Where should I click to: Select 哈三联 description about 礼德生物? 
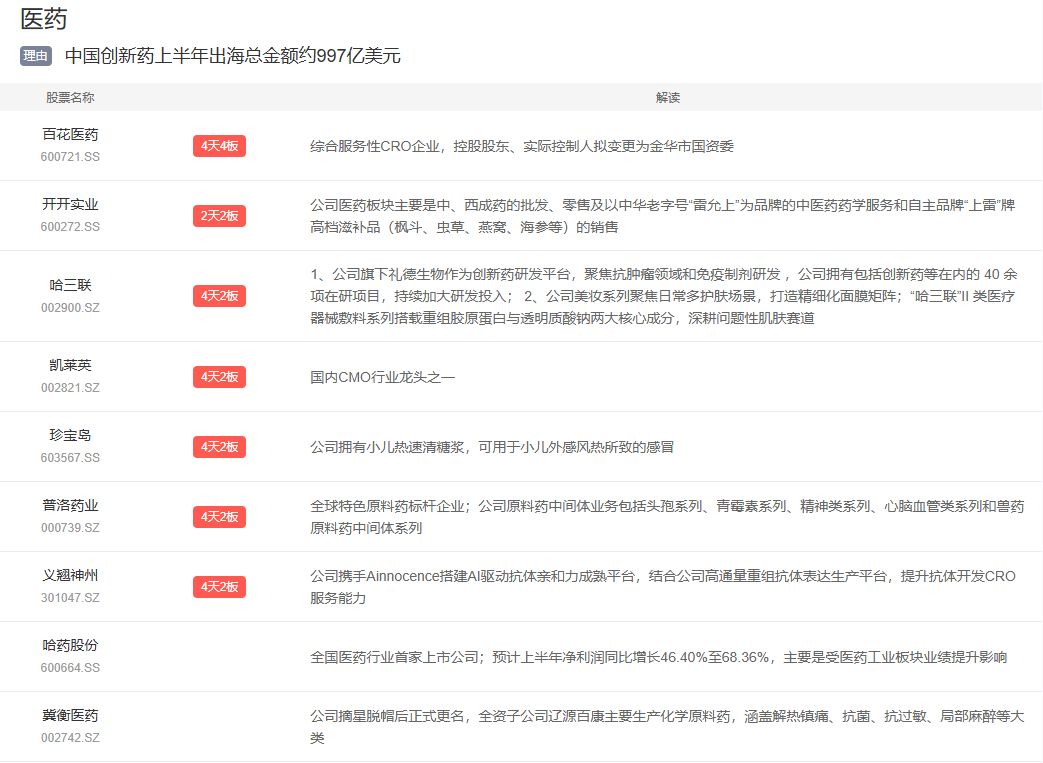click(x=663, y=296)
